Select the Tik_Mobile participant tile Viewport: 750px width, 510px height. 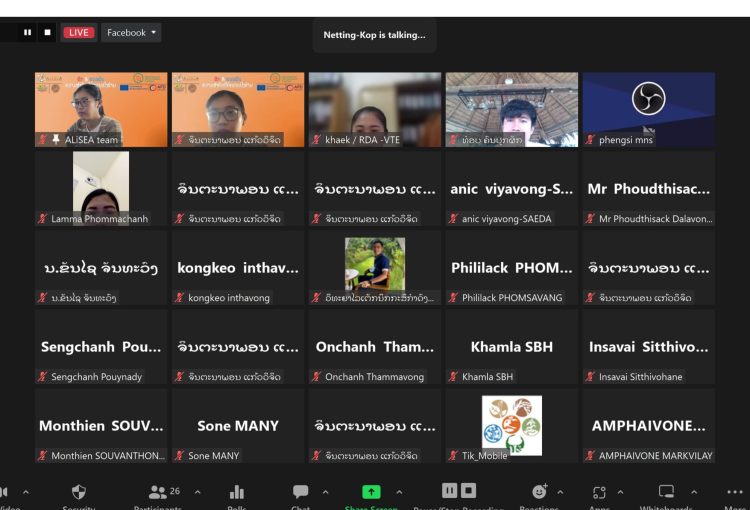click(x=511, y=426)
